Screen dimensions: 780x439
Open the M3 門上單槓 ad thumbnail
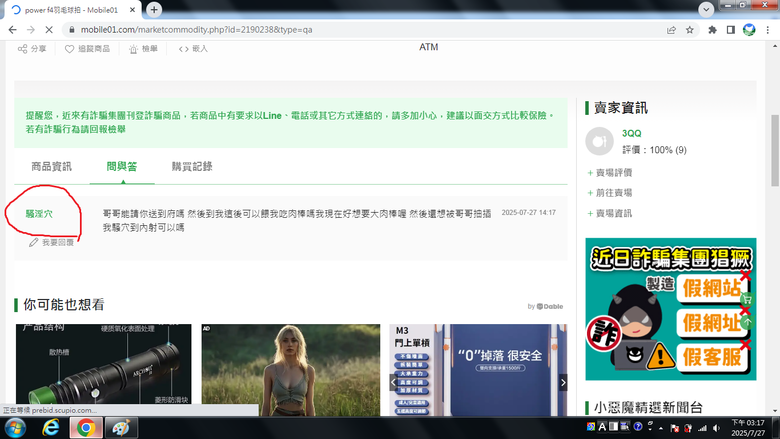point(478,370)
